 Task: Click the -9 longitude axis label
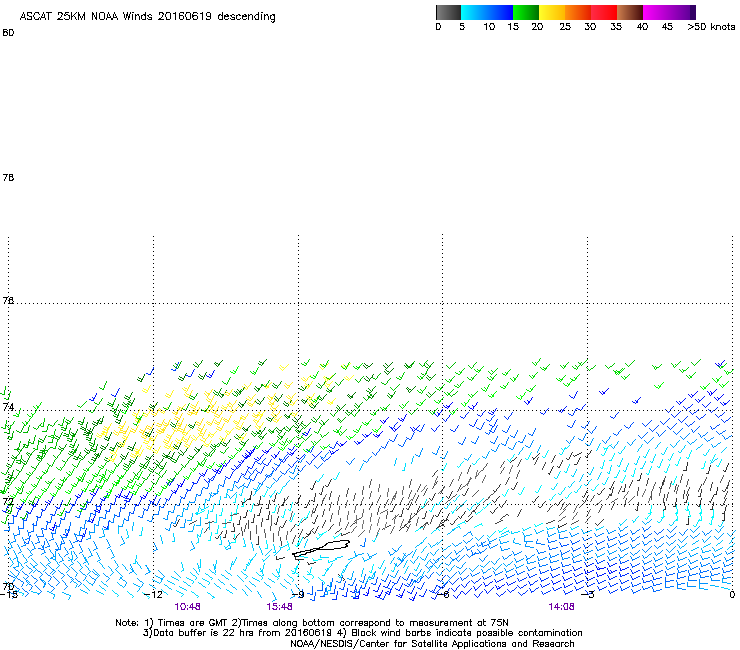pos(298,594)
